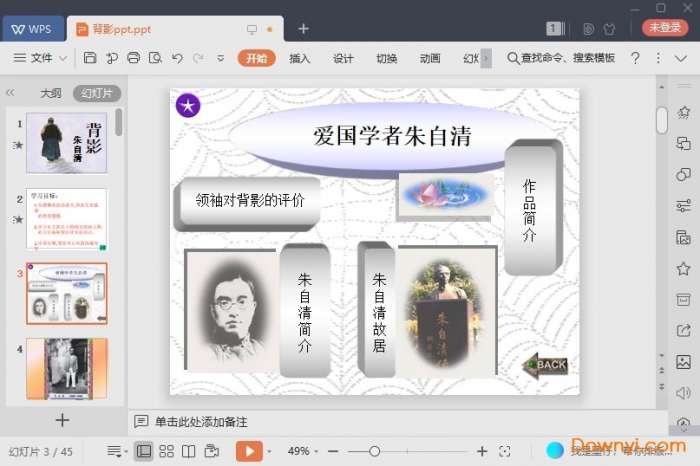Switch to 幻灯片 thumbnail view
The height and width of the screenshot is (466, 700).
pos(97,93)
